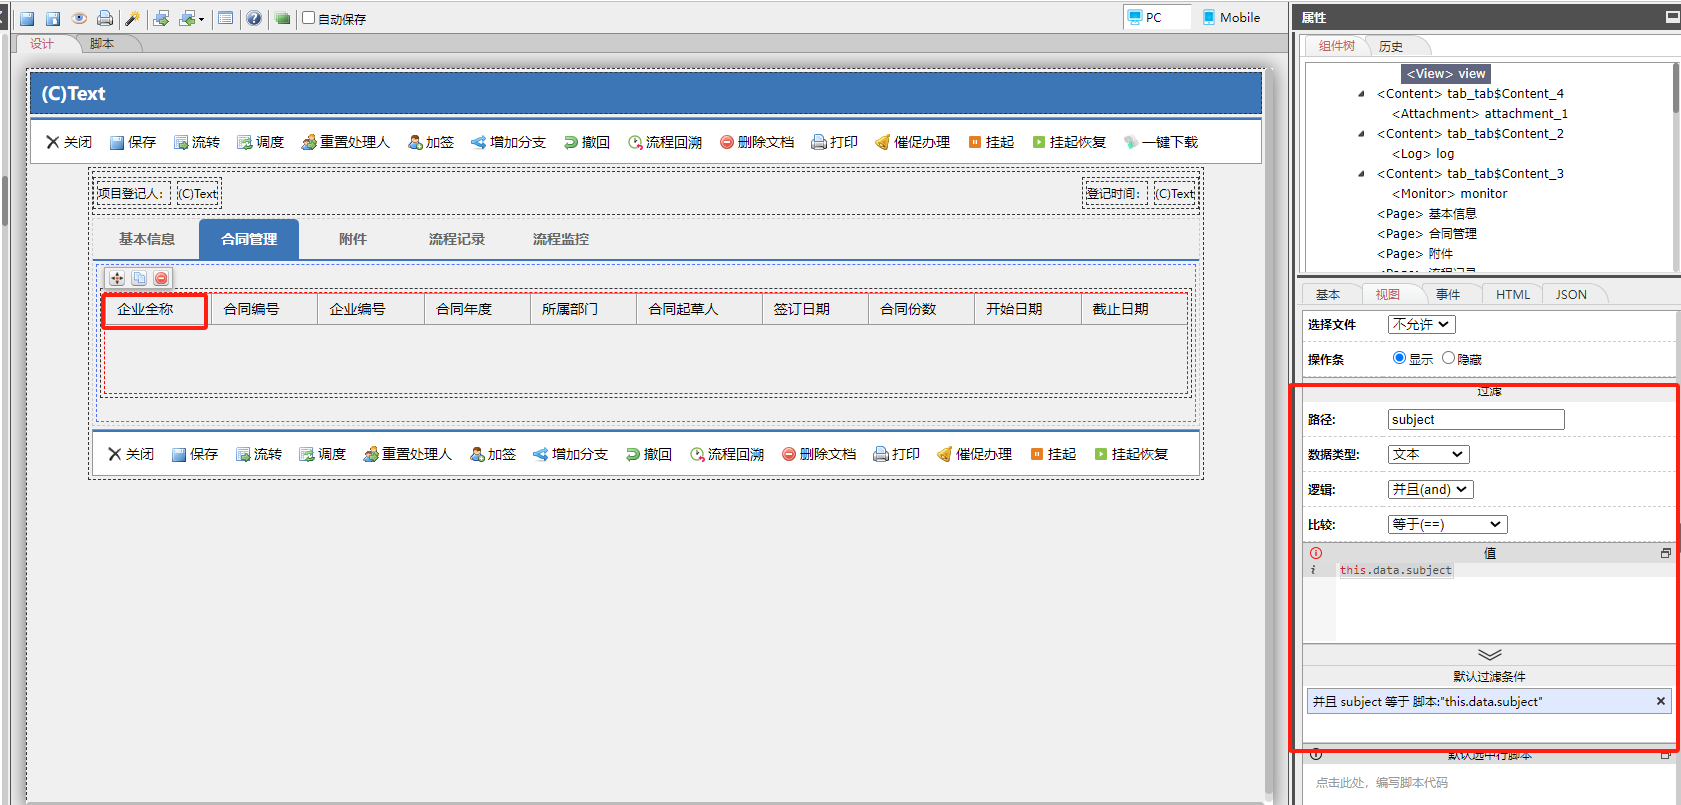Image resolution: width=1681 pixels, height=805 pixels.
Task: Click the save form icon in the designer toolbar
Action: 27,18
